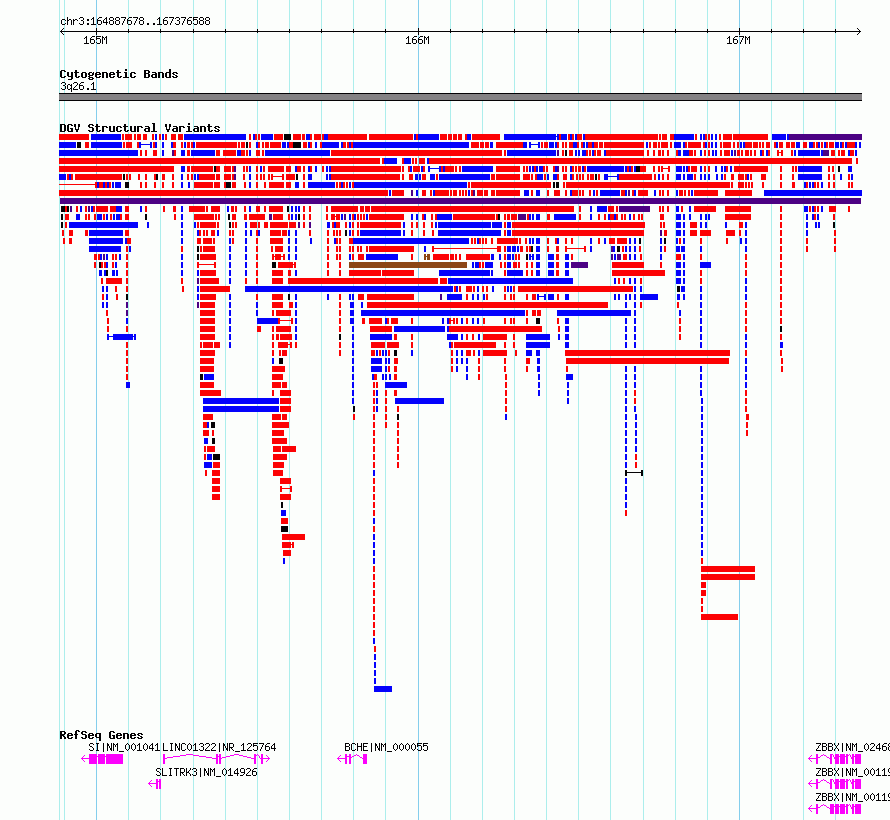Select the BCHE gene glyph
The width and height of the screenshot is (890, 820).
(352, 759)
